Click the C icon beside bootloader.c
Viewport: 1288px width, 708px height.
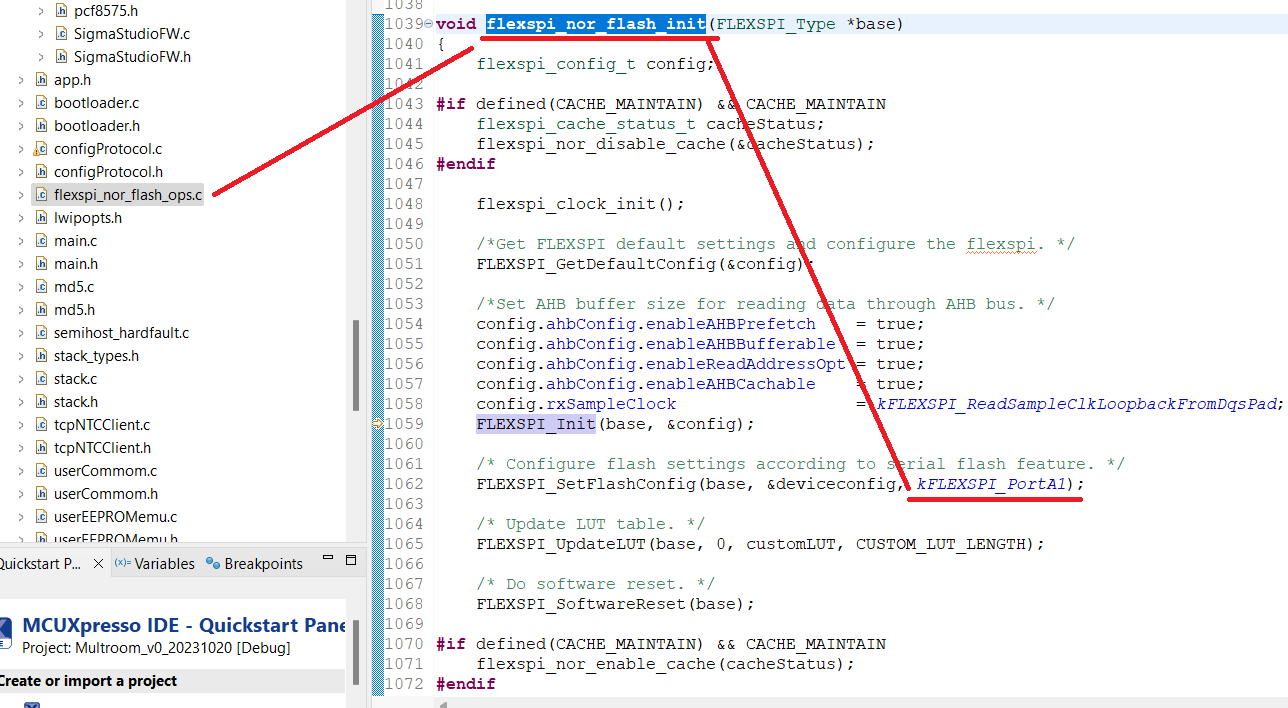[43, 102]
